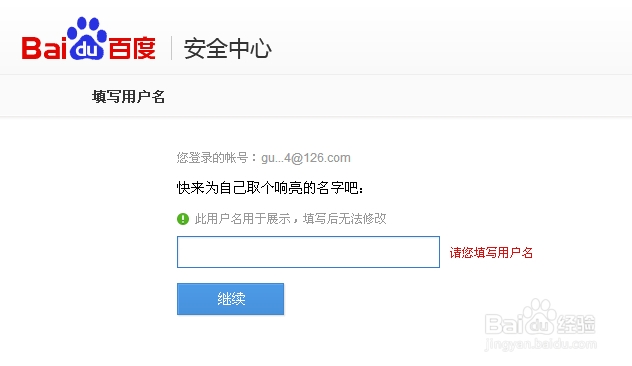This screenshot has width=632, height=366.
Task: Click the gray "Bai" watermark lettering
Action: point(504,325)
